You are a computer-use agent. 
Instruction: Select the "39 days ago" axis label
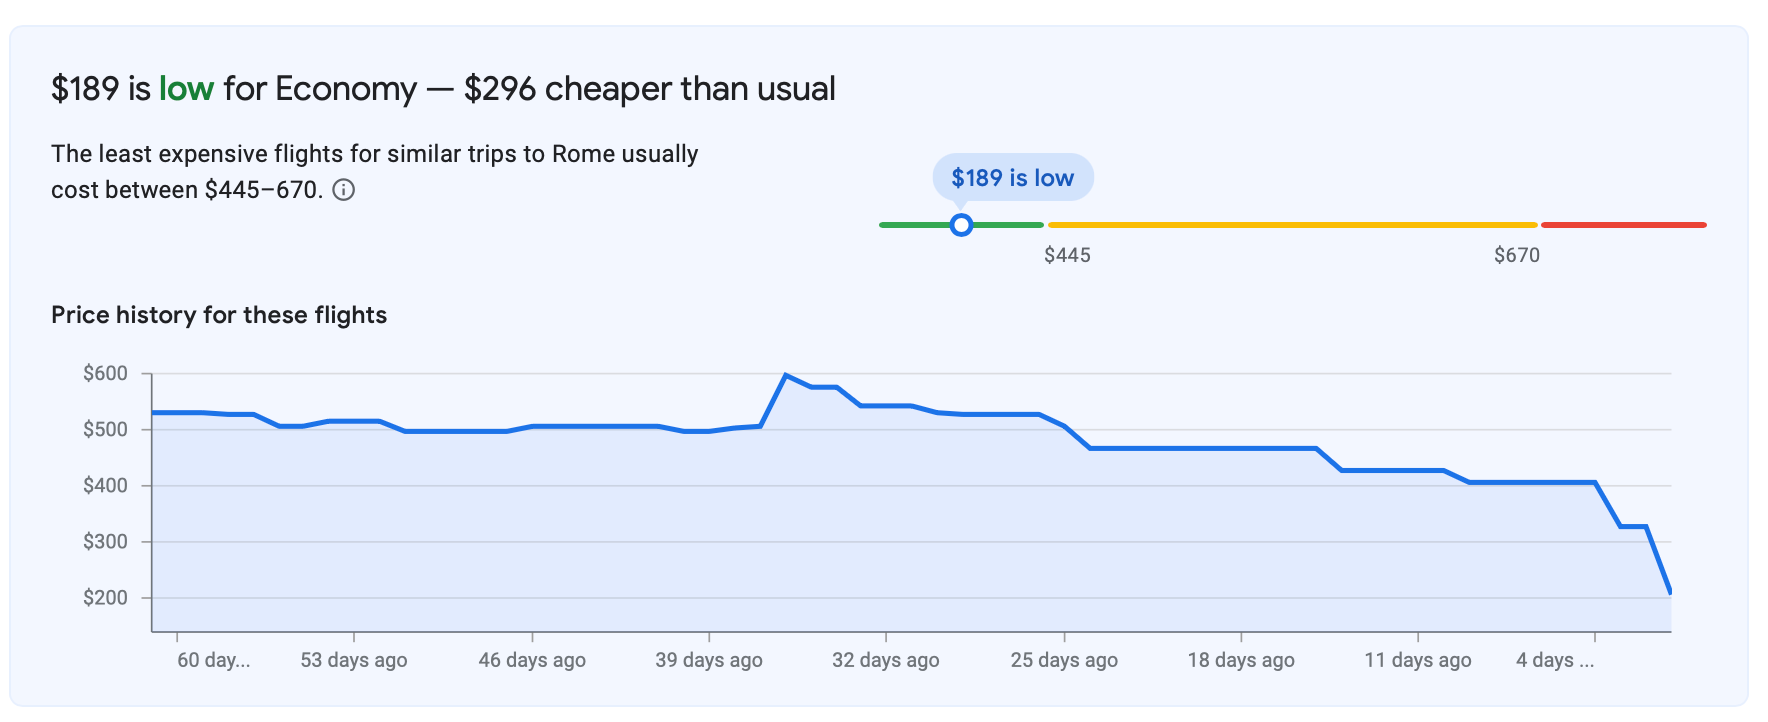click(x=709, y=660)
